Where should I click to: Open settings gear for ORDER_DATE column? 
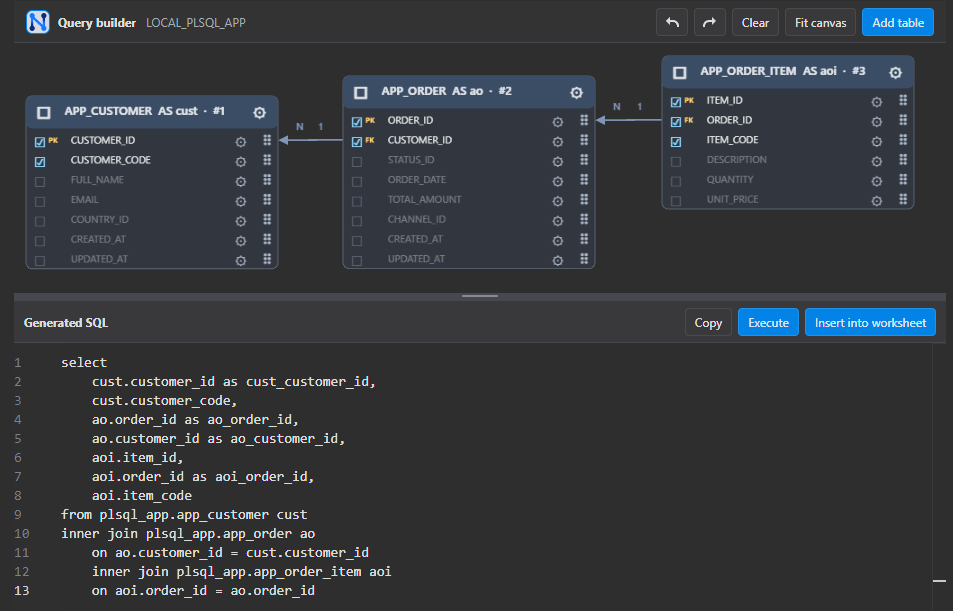[x=557, y=181]
